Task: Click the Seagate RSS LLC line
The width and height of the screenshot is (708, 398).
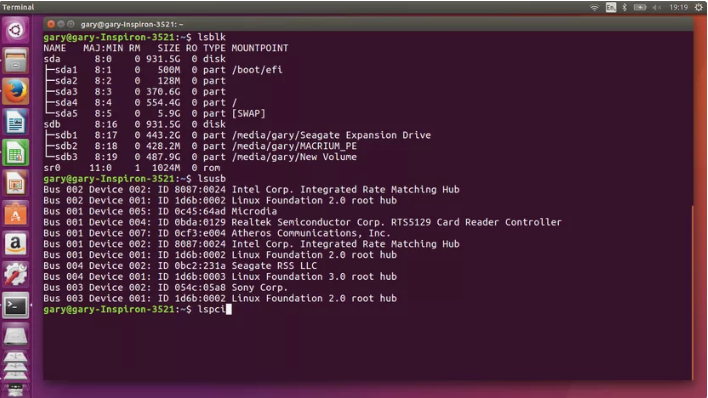Action: 180,266
